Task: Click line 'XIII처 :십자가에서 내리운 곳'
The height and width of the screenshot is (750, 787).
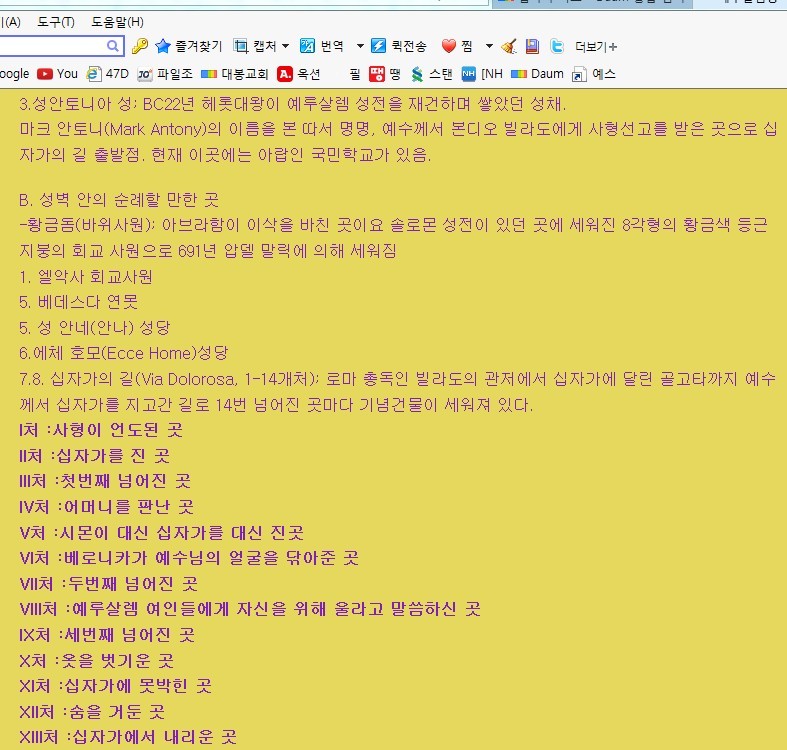Action: tap(128, 737)
